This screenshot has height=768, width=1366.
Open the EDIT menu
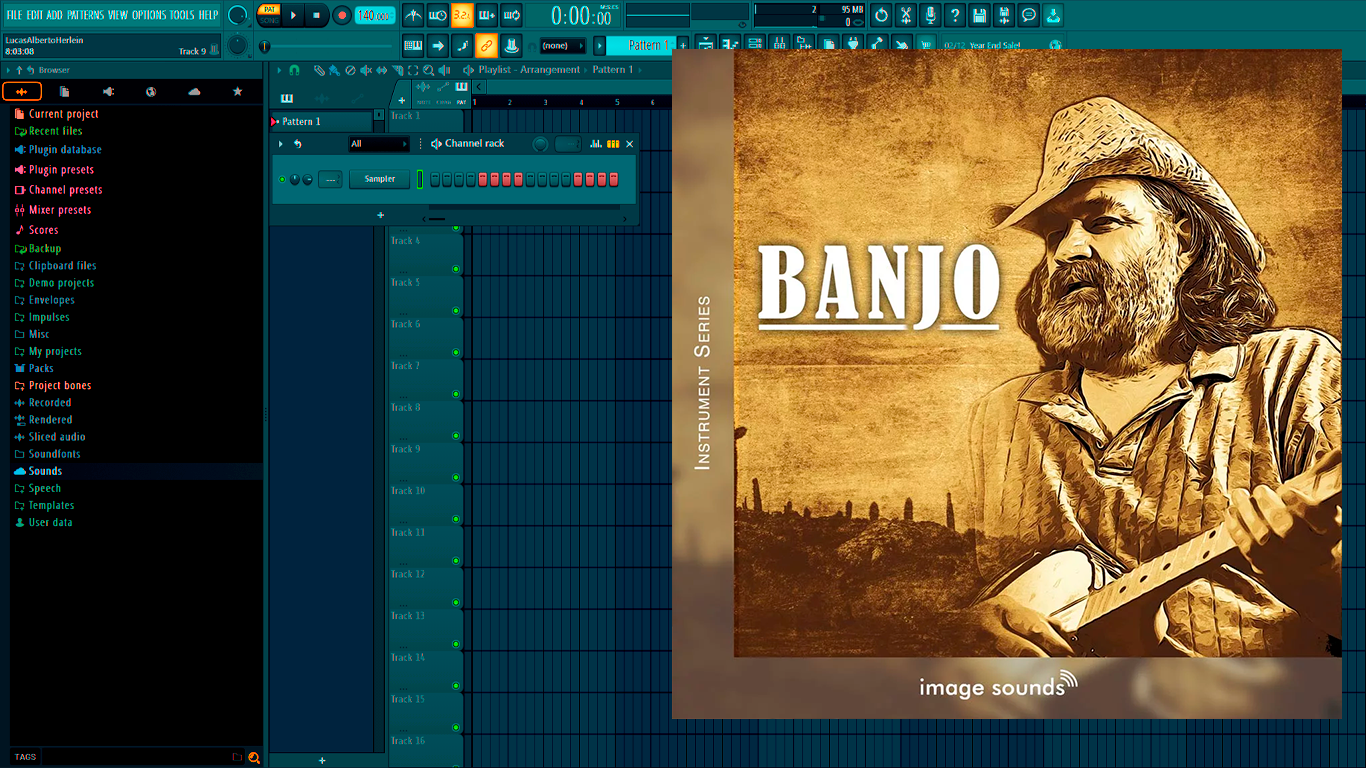click(35, 15)
